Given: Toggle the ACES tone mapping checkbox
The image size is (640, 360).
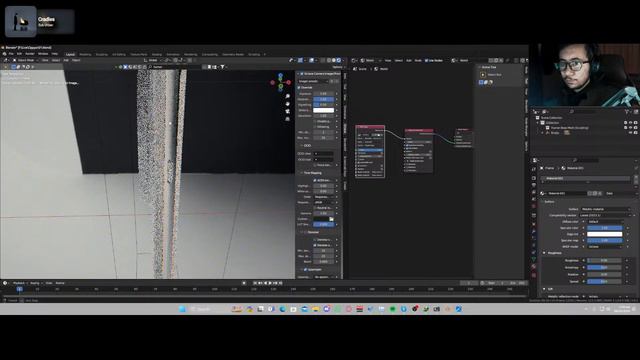Looking at the screenshot, I should pyautogui.click(x=315, y=180).
